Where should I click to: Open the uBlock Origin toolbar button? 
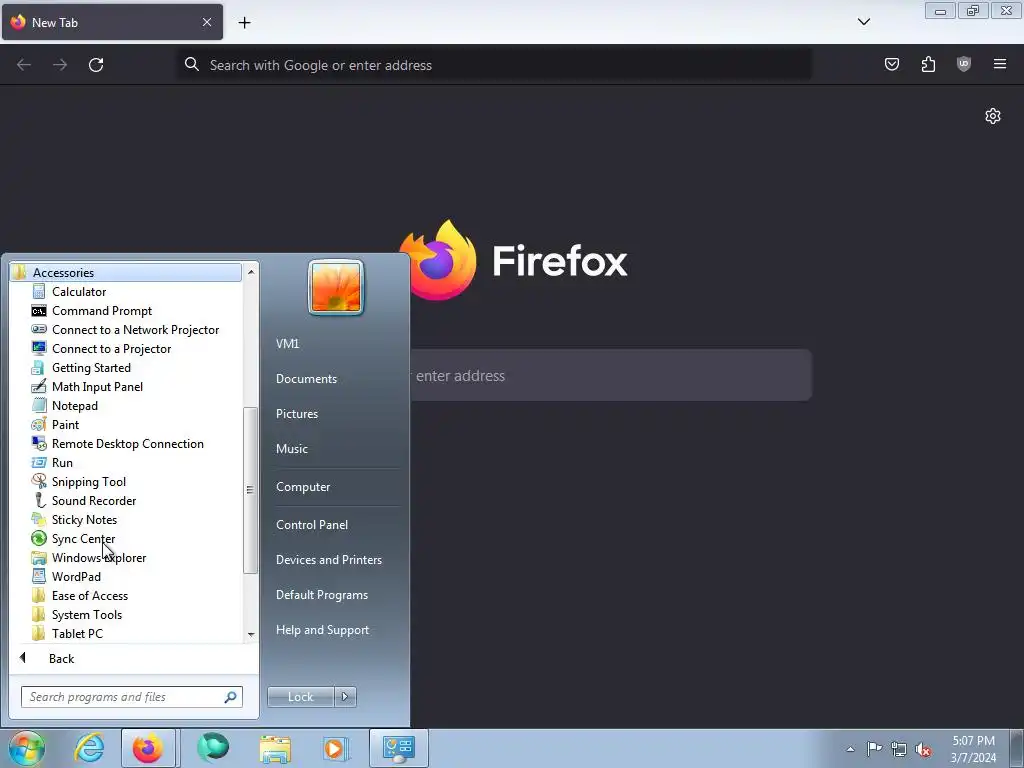click(964, 64)
